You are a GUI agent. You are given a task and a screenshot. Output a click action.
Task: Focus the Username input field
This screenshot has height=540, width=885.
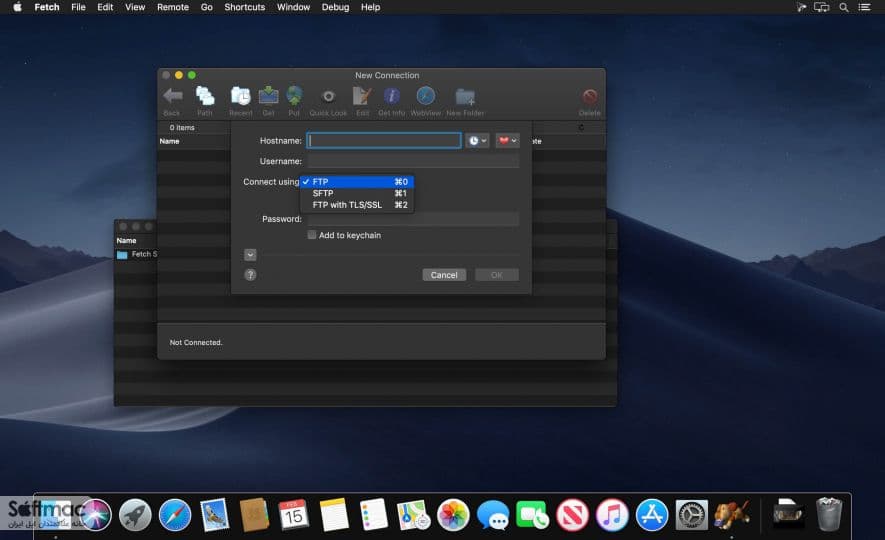pos(413,161)
